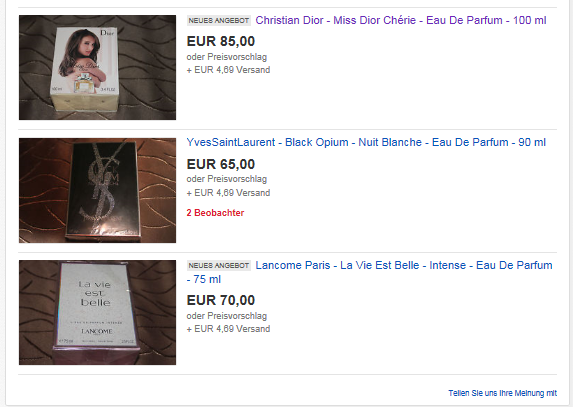Select oder Preisvorschlag under EUR 70,00
Image resolution: width=573 pixels, height=407 pixels.
tap(227, 316)
